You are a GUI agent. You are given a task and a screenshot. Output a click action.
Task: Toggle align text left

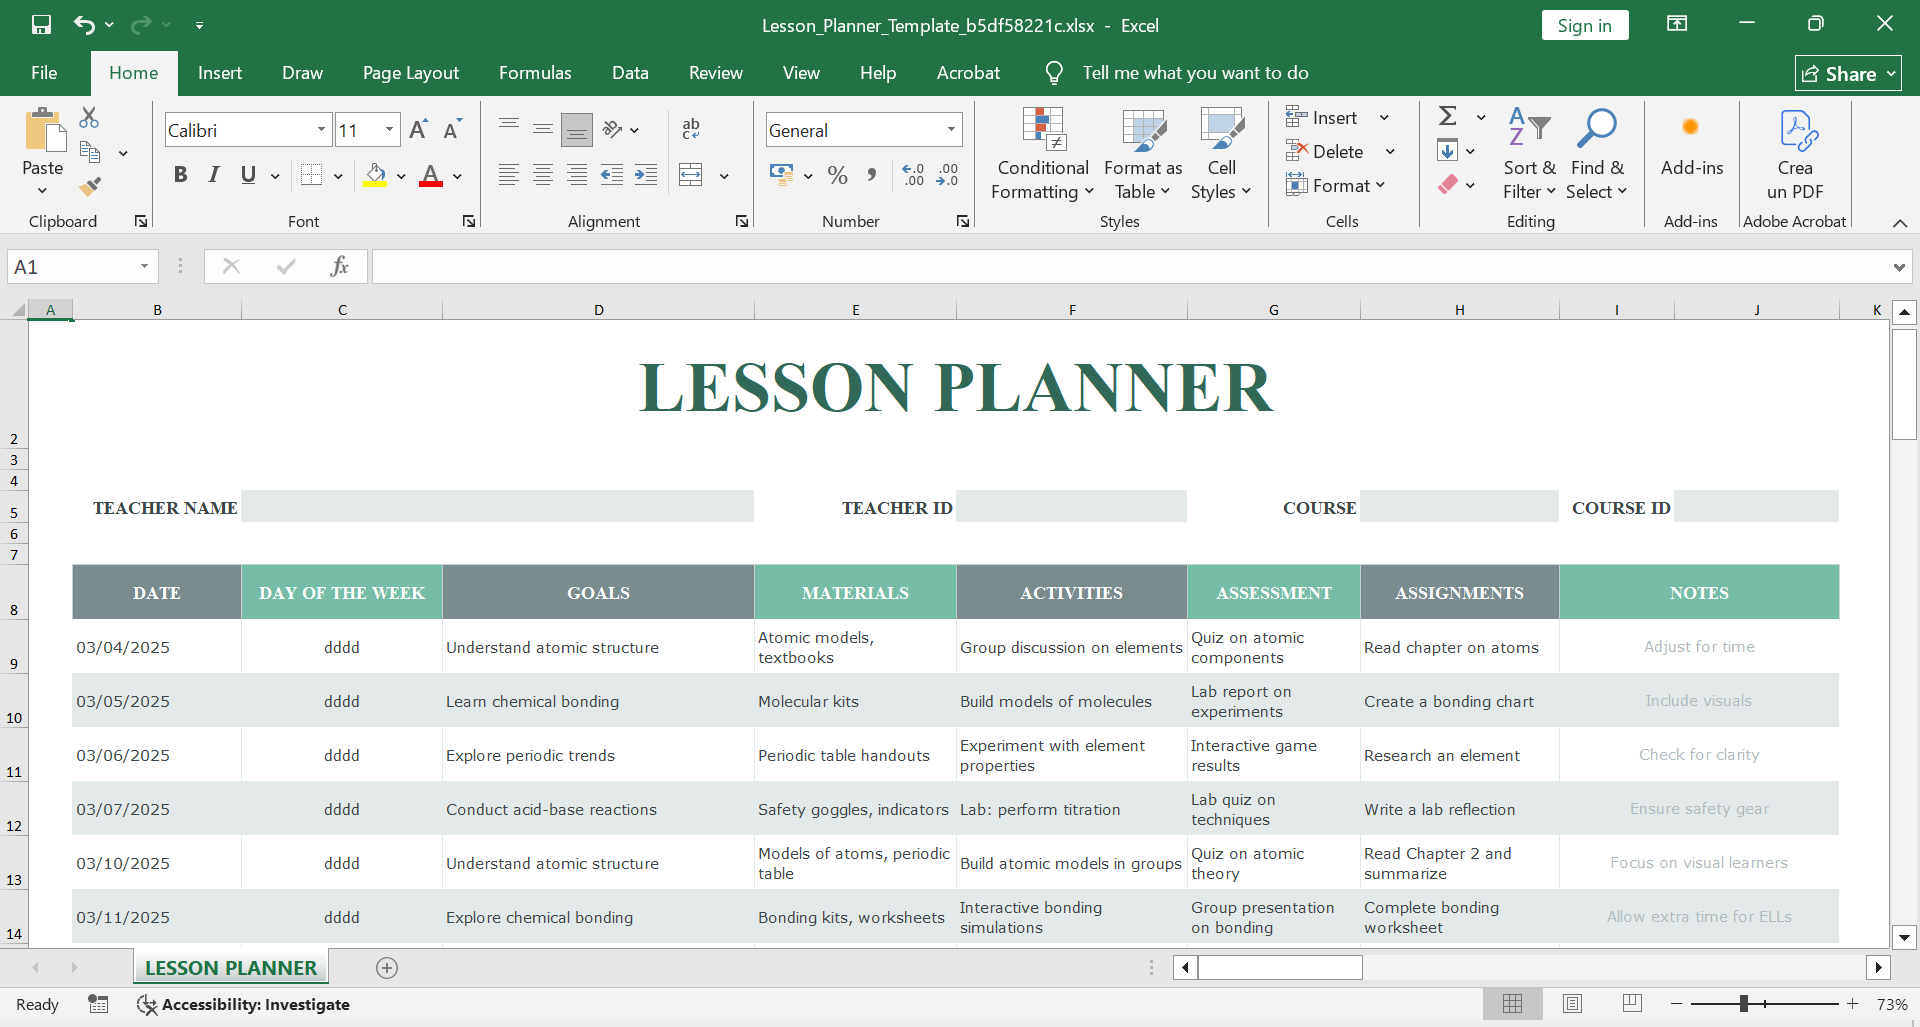509,175
